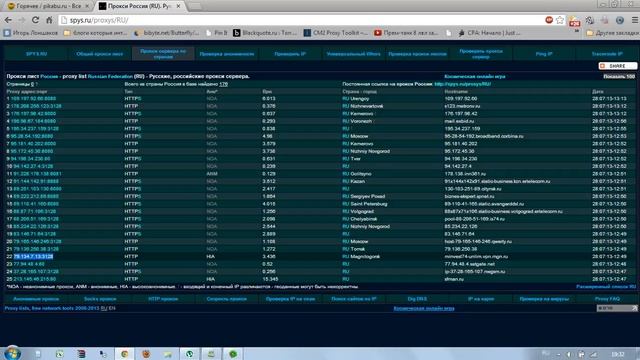Image resolution: width=640 pixels, height=360 pixels.
Task: Click the browser forward arrow
Action: tap(21, 20)
